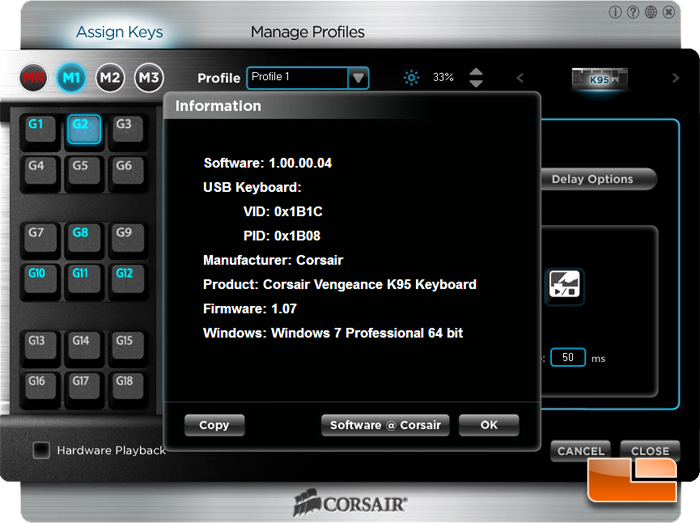Select the G9 macro key
This screenshot has width=700, height=523.
pyautogui.click(x=128, y=237)
